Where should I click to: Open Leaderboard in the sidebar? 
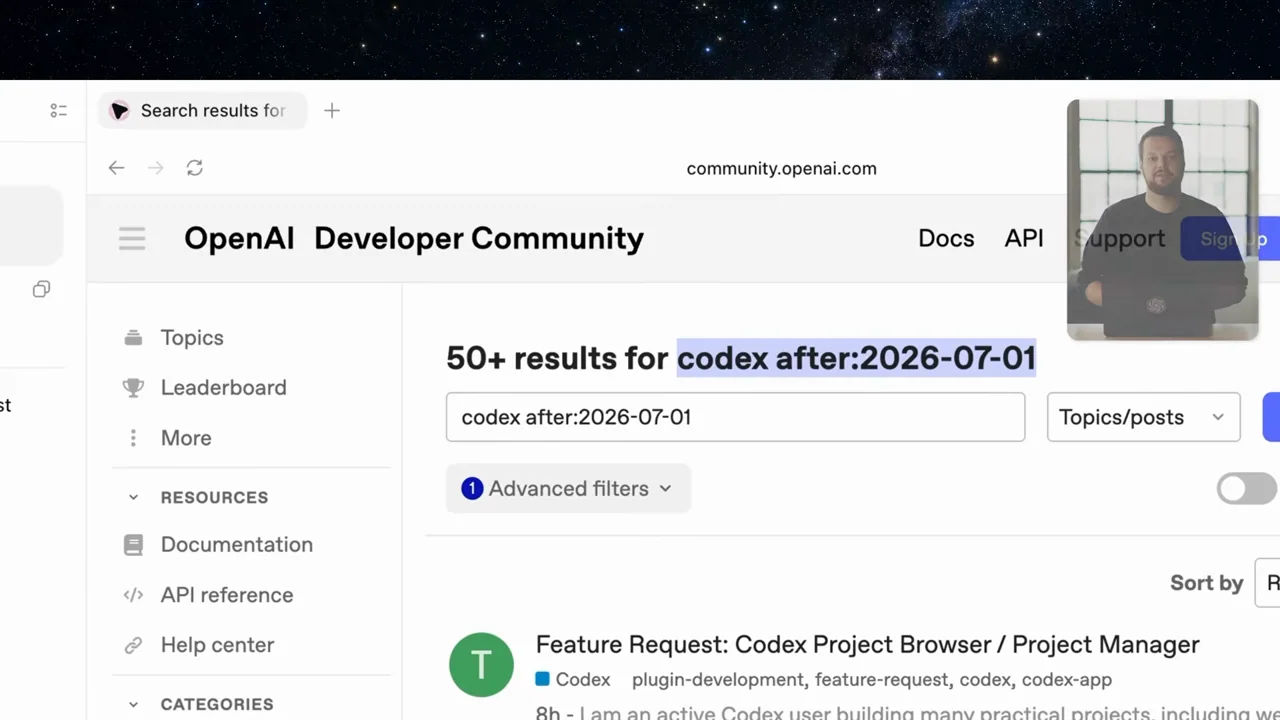pyautogui.click(x=224, y=388)
